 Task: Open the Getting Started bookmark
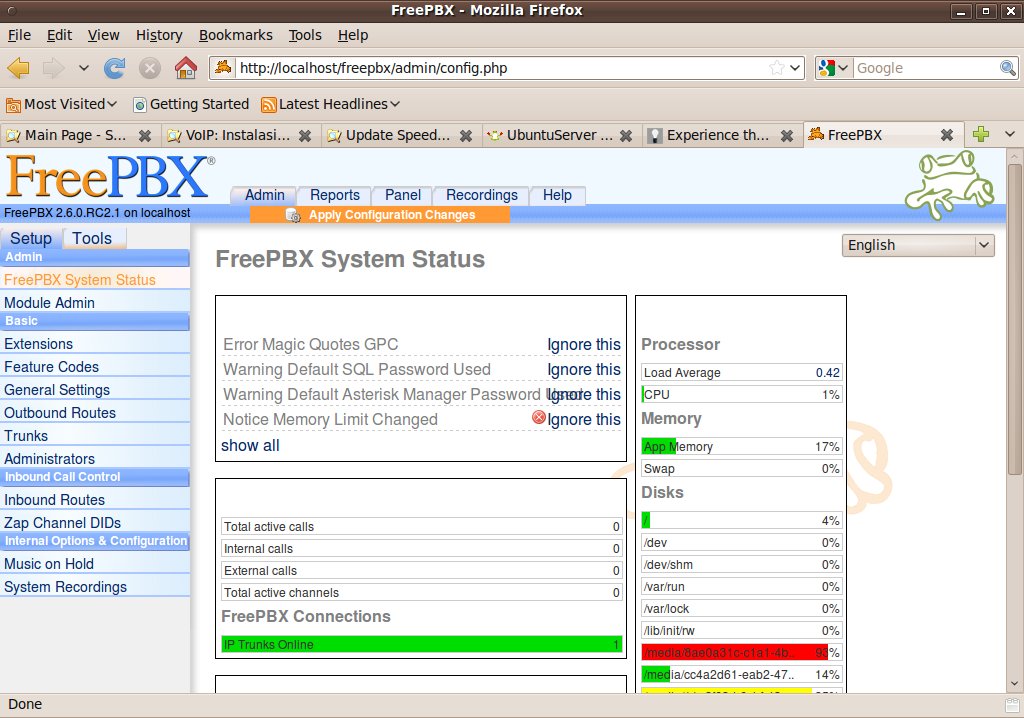191,105
